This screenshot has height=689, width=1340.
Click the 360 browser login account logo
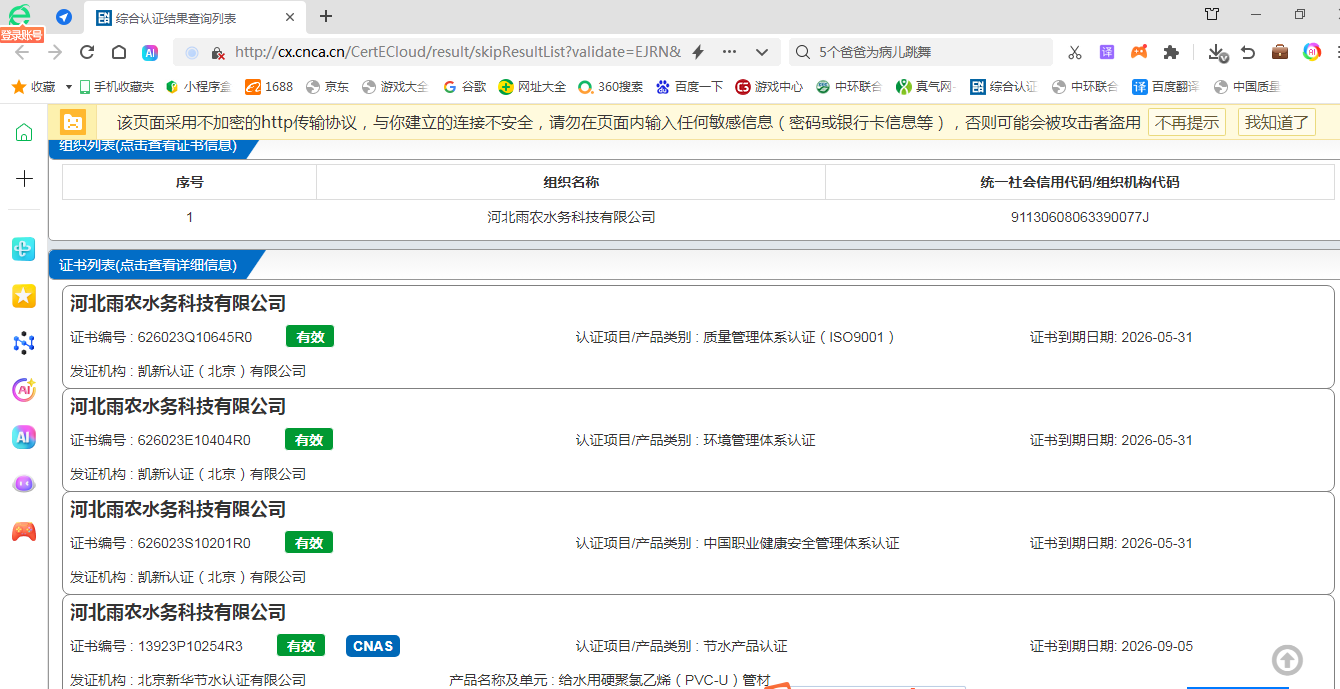point(20,17)
